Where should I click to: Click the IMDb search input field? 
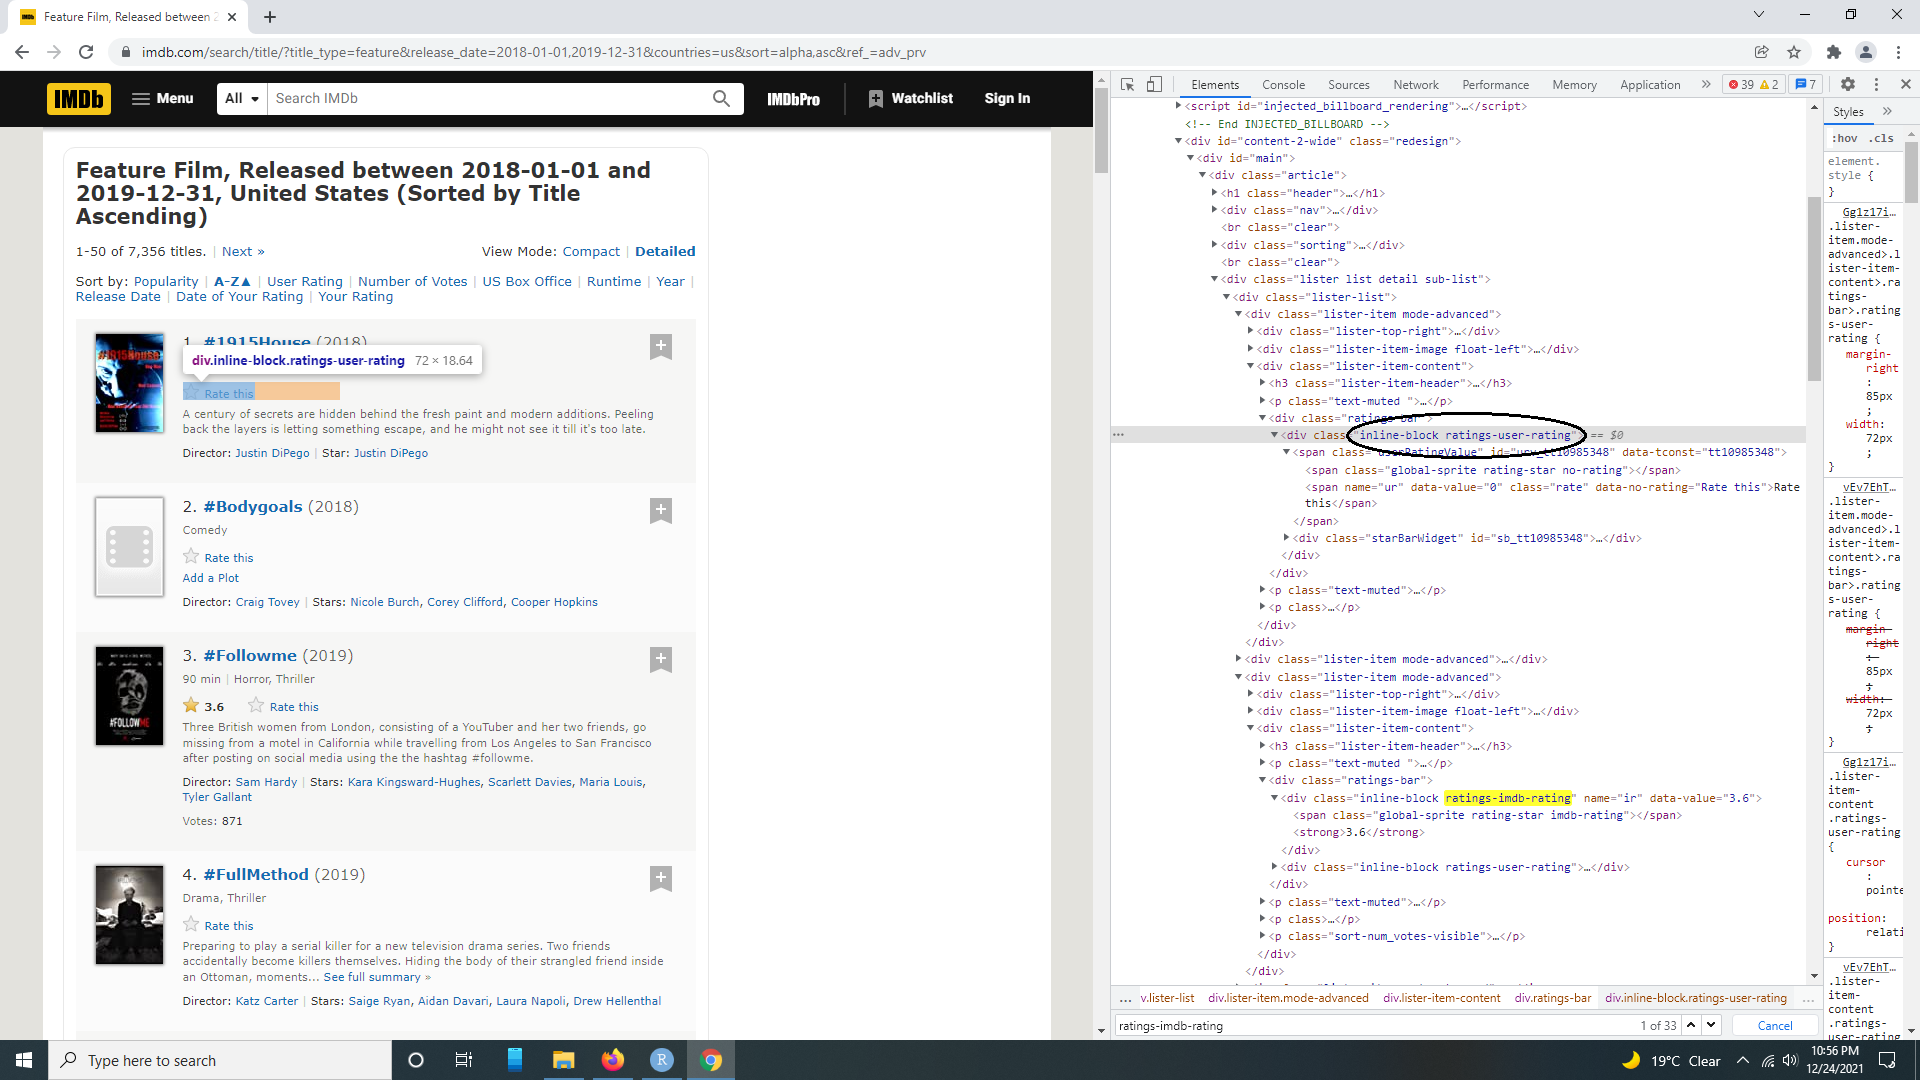coord(487,98)
